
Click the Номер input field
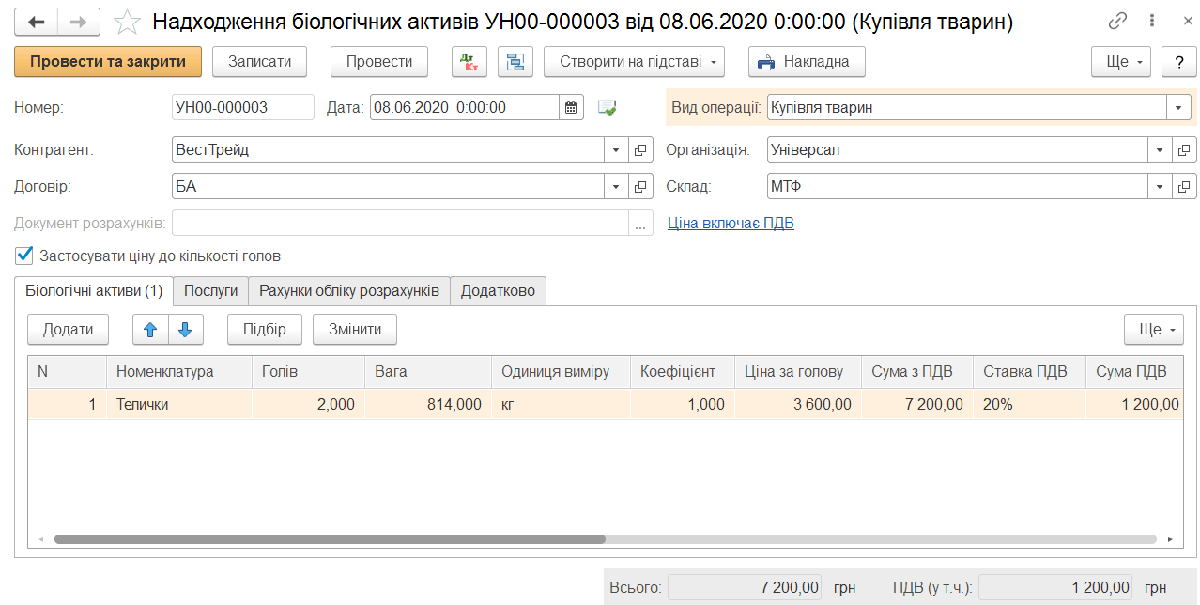(x=243, y=107)
